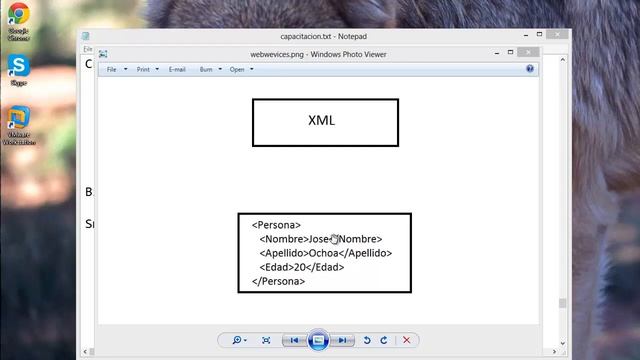640x360 pixels.
Task: Click the Photo Viewer help icon
Action: [x=530, y=69]
